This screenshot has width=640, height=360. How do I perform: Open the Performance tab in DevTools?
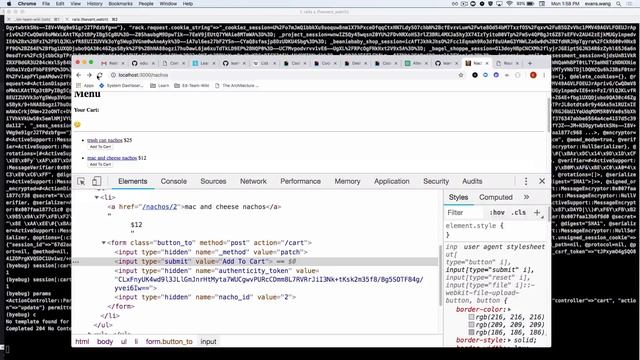pos(300,181)
